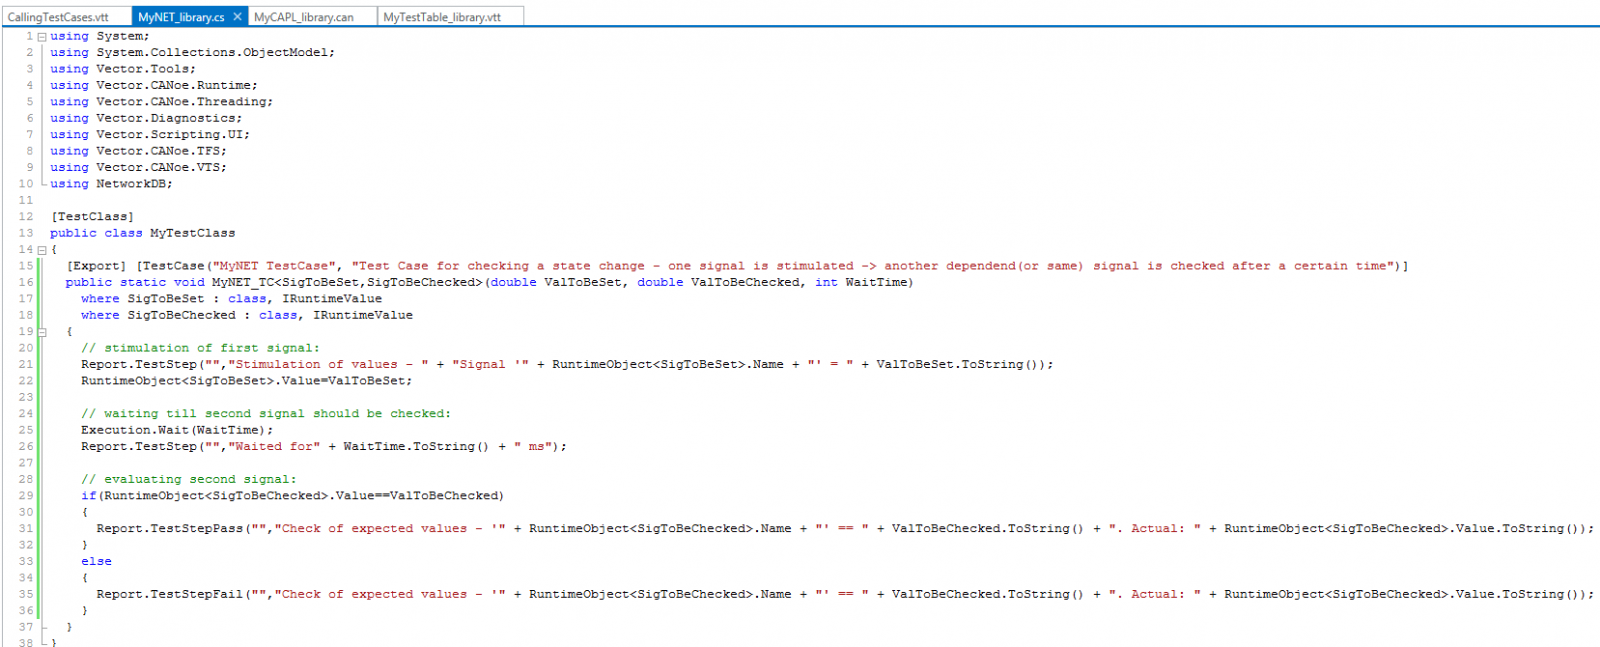Click line number 25 in the gutter
This screenshot has height=647, width=1600.
coord(26,430)
